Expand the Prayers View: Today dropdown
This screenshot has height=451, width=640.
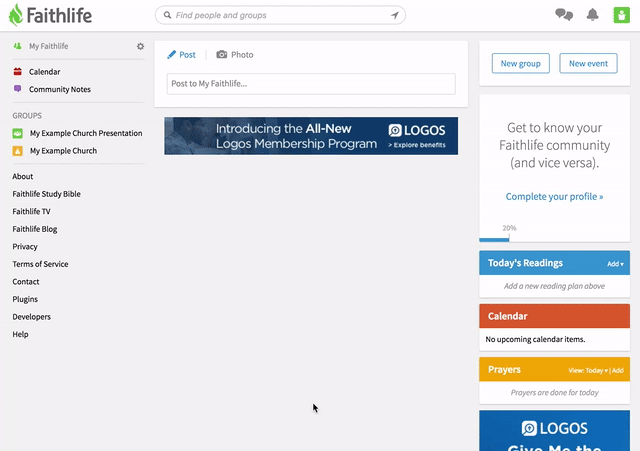tap(588, 371)
